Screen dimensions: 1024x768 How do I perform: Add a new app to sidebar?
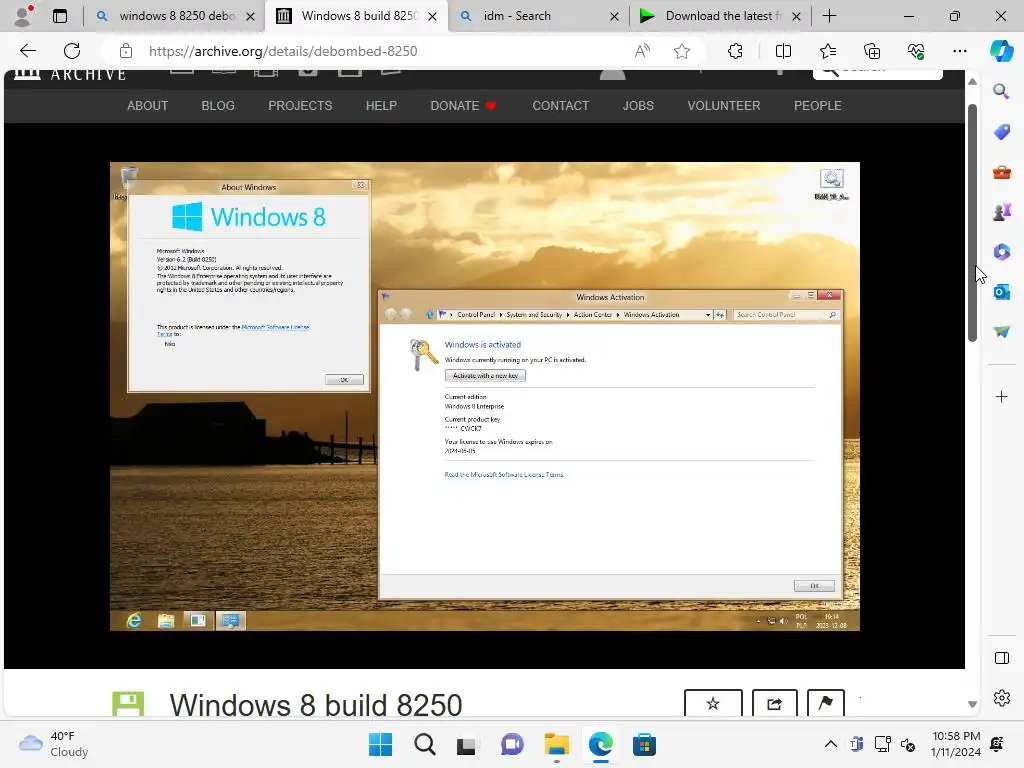(1001, 396)
